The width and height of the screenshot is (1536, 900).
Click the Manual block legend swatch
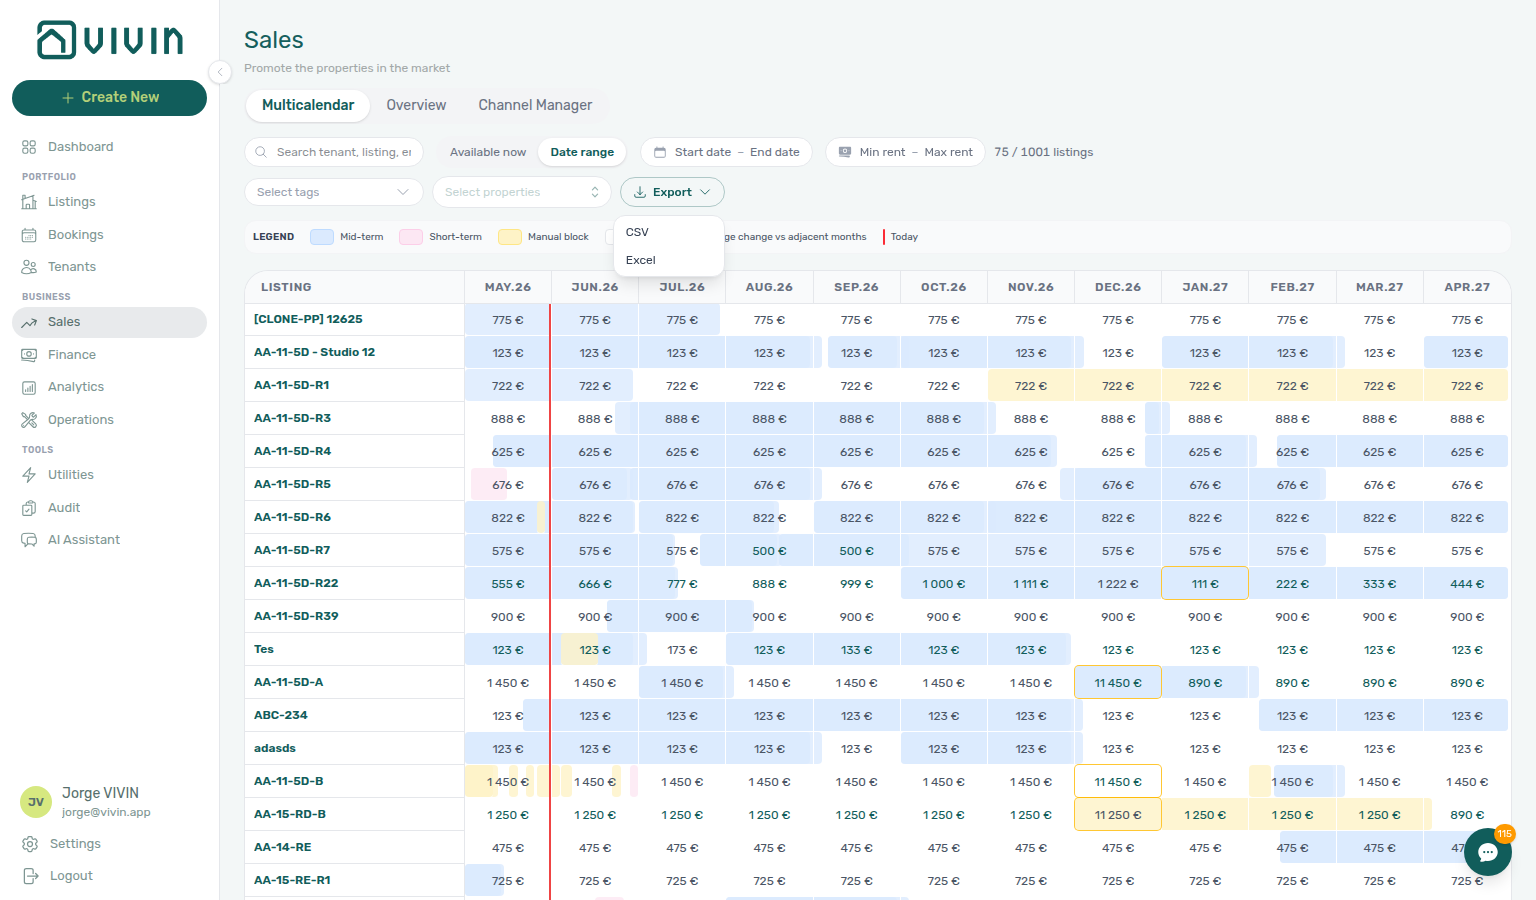click(x=510, y=237)
